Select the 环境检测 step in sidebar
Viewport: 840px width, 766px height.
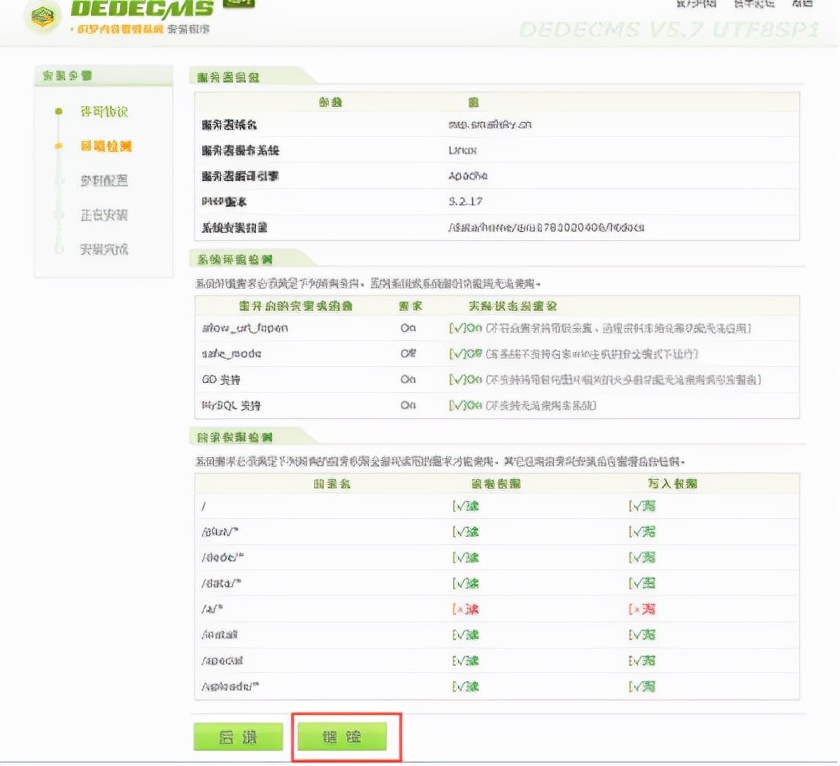106,146
